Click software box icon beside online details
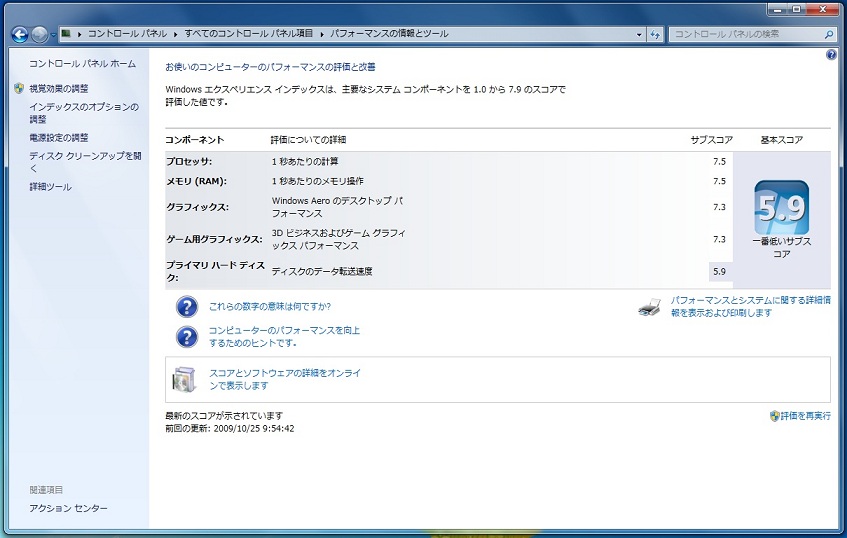 click(184, 379)
